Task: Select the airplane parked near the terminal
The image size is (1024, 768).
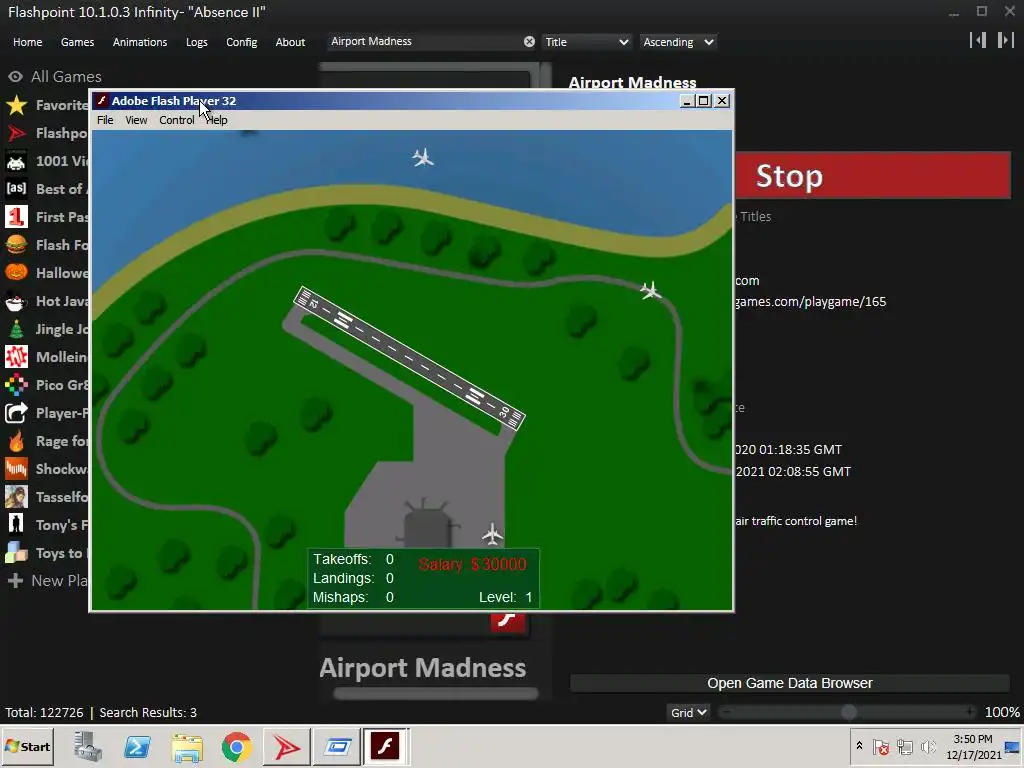Action: pos(492,534)
